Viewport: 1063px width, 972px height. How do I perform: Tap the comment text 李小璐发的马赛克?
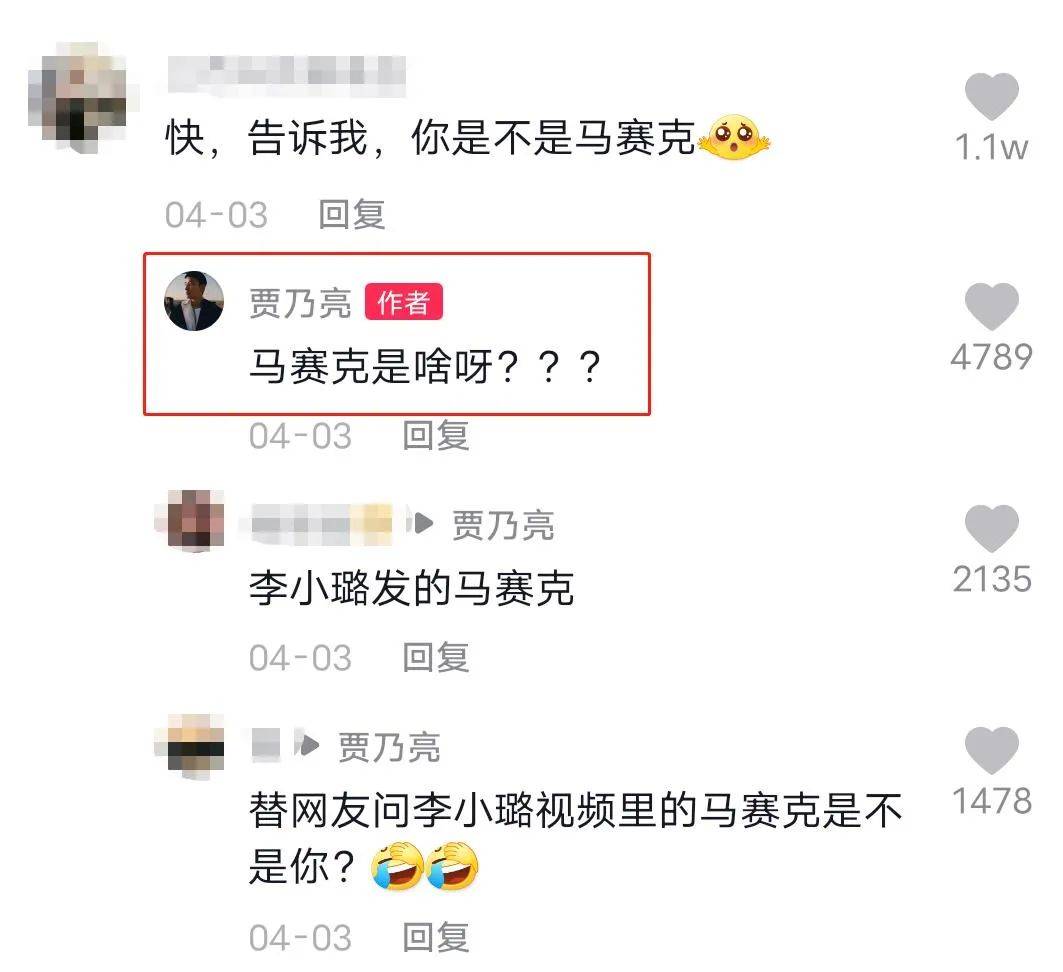[x=412, y=588]
